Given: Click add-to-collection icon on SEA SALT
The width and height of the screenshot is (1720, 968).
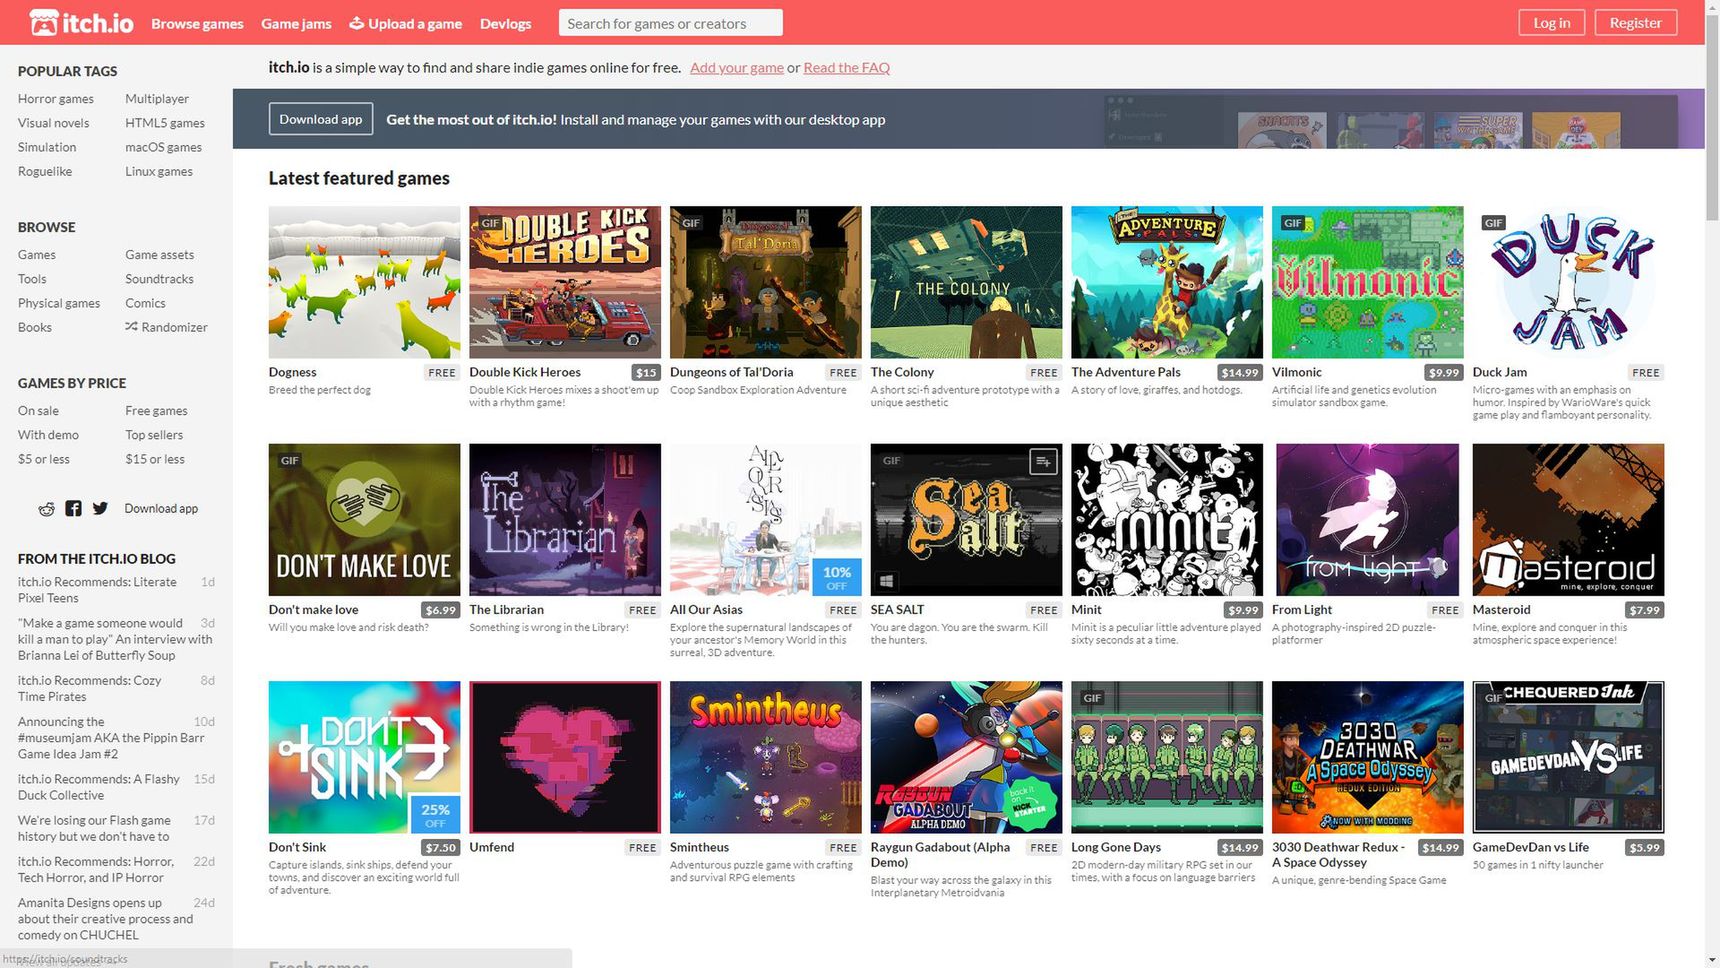Looking at the screenshot, I should [1043, 461].
